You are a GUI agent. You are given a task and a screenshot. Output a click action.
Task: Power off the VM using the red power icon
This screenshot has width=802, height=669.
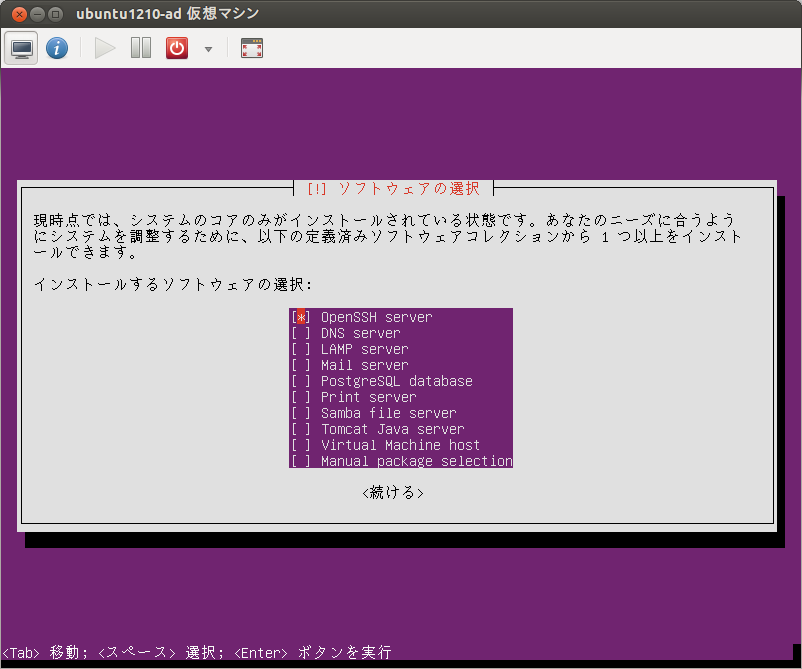176,47
